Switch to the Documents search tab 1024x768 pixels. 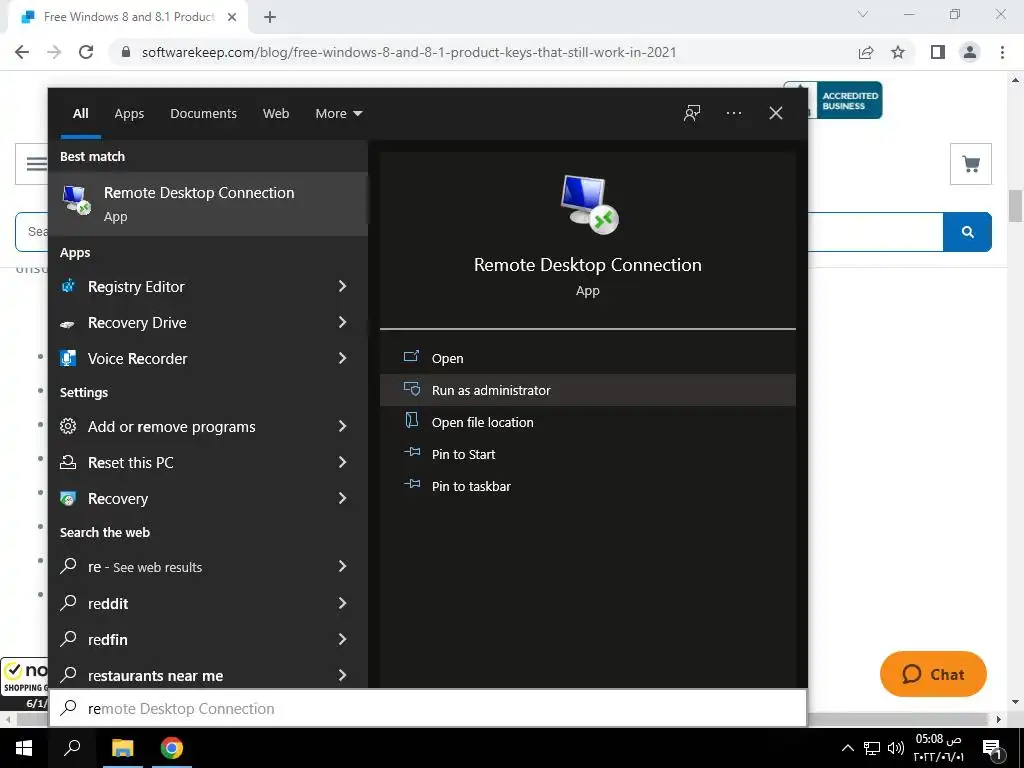203,114
